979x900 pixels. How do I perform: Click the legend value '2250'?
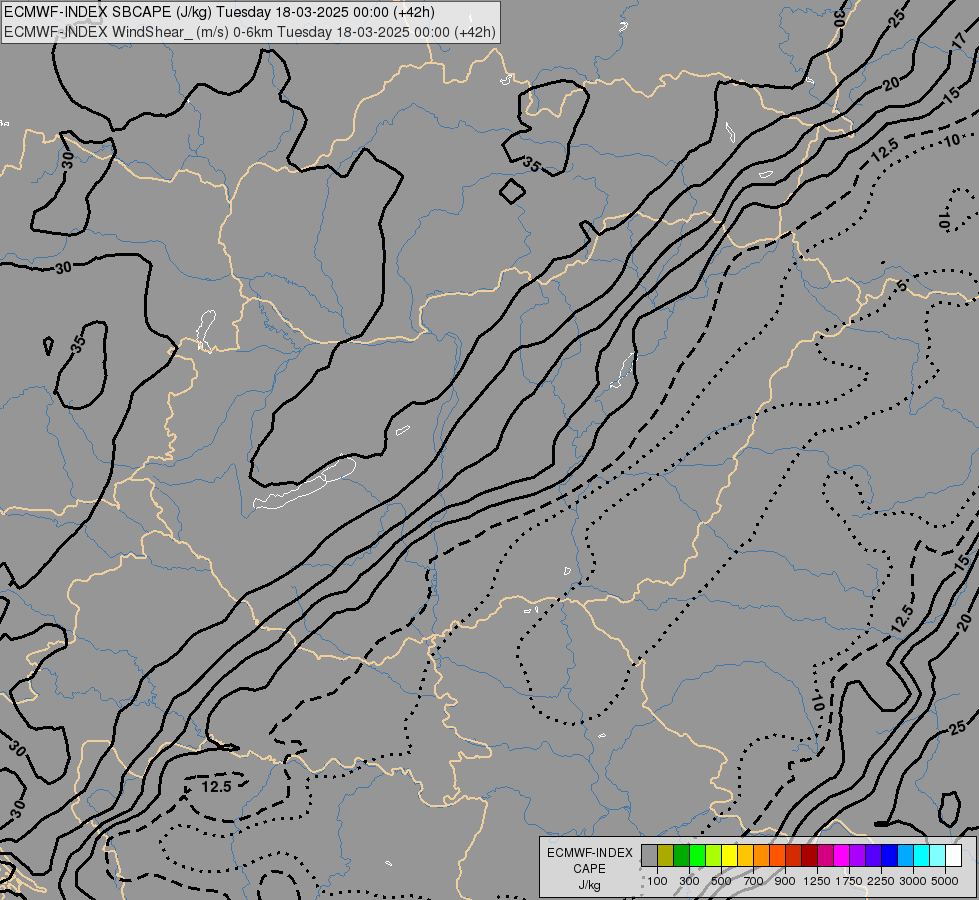[x=881, y=881]
